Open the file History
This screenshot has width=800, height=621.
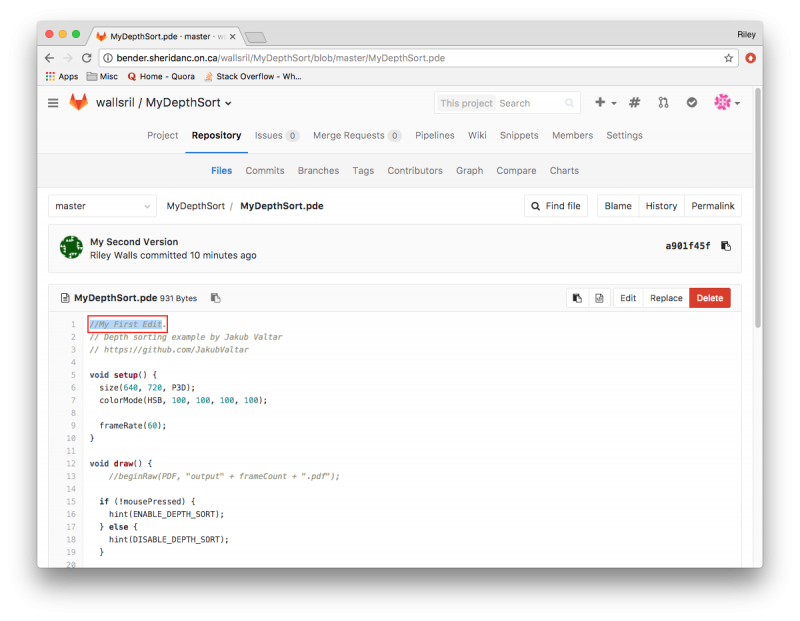(x=661, y=206)
